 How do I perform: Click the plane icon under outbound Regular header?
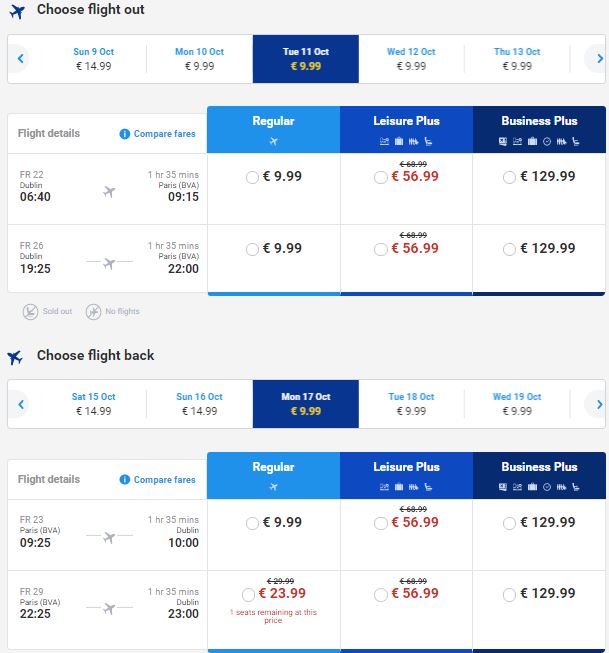273,142
